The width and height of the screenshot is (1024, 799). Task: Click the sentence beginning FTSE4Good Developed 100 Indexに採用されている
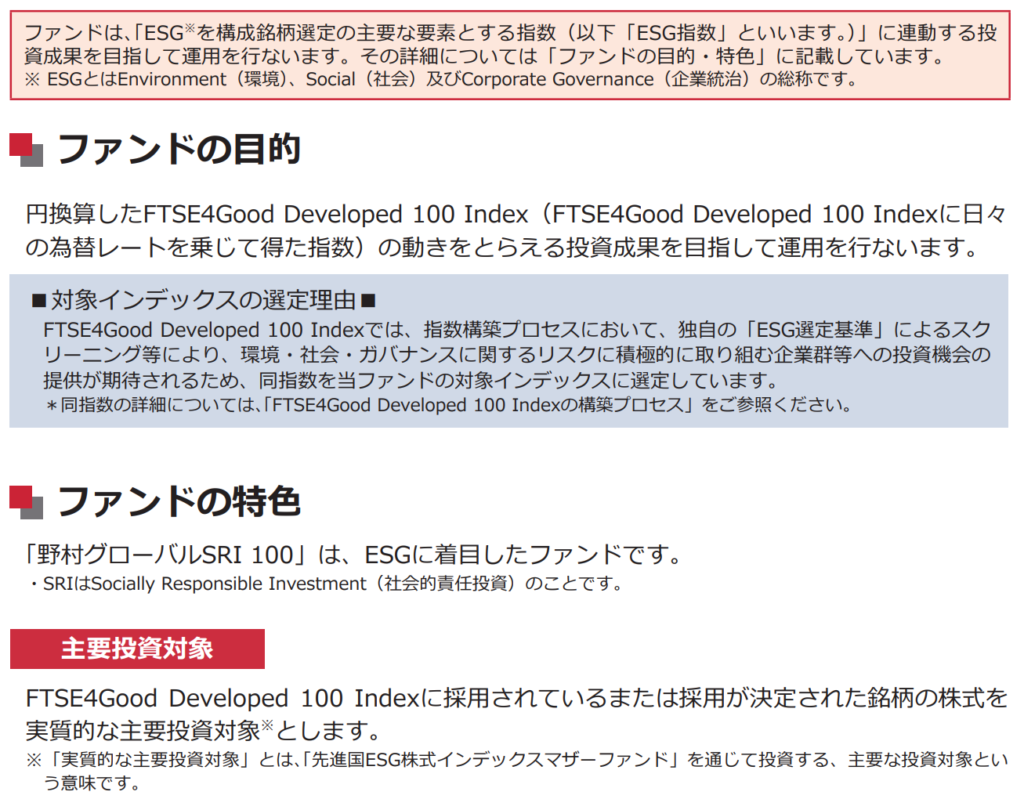point(515,712)
